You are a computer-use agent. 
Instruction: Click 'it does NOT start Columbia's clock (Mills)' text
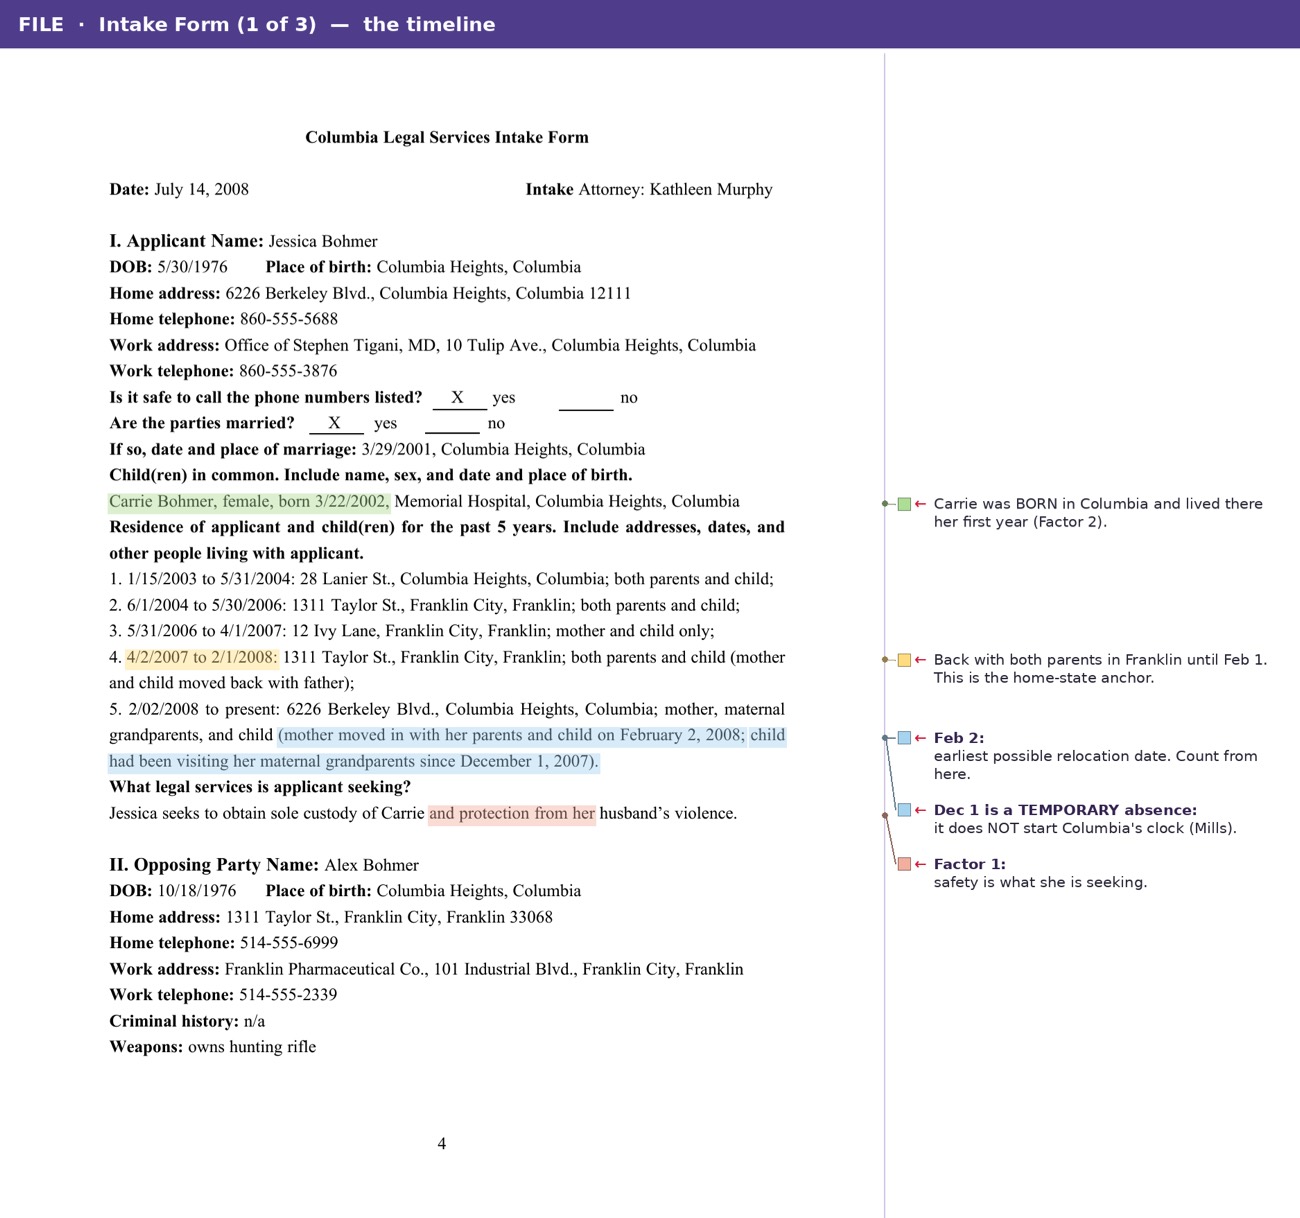(x=1085, y=828)
